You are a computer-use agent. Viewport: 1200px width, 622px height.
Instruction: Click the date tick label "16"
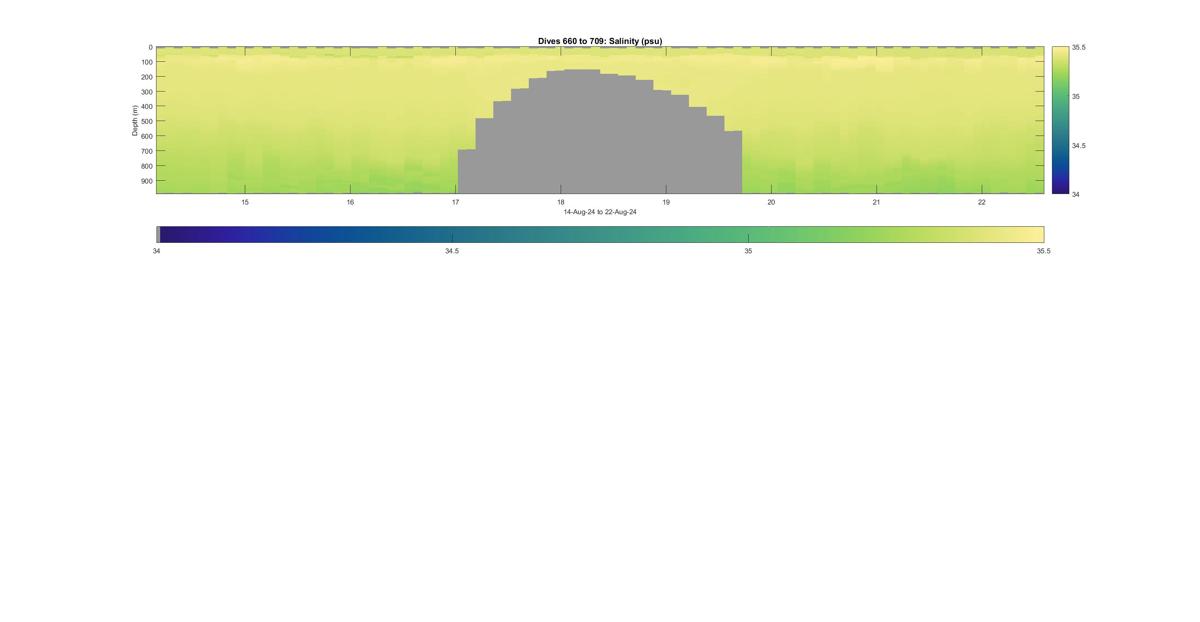pyautogui.click(x=350, y=202)
